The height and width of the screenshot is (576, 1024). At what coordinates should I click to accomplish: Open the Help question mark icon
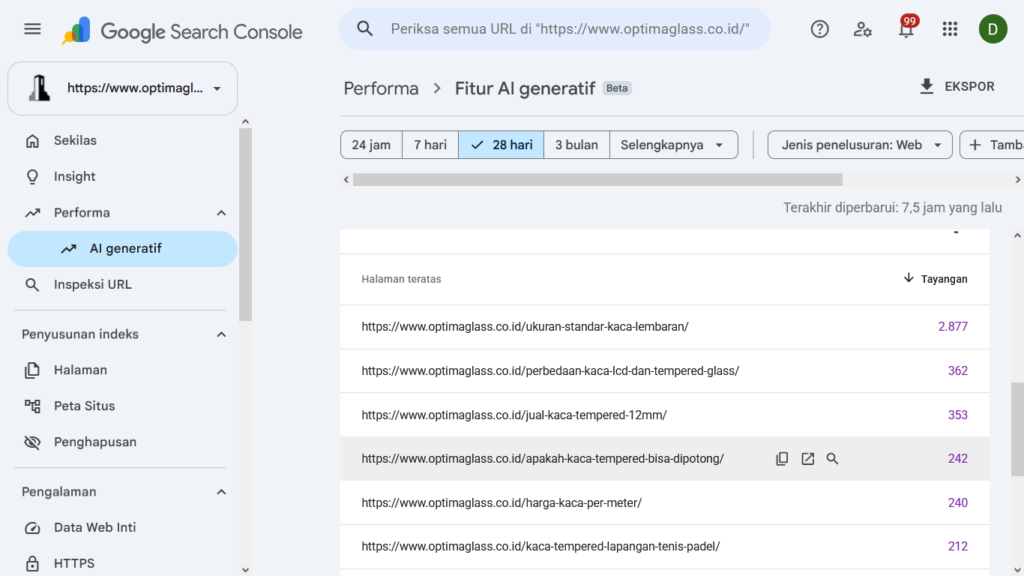click(x=820, y=29)
